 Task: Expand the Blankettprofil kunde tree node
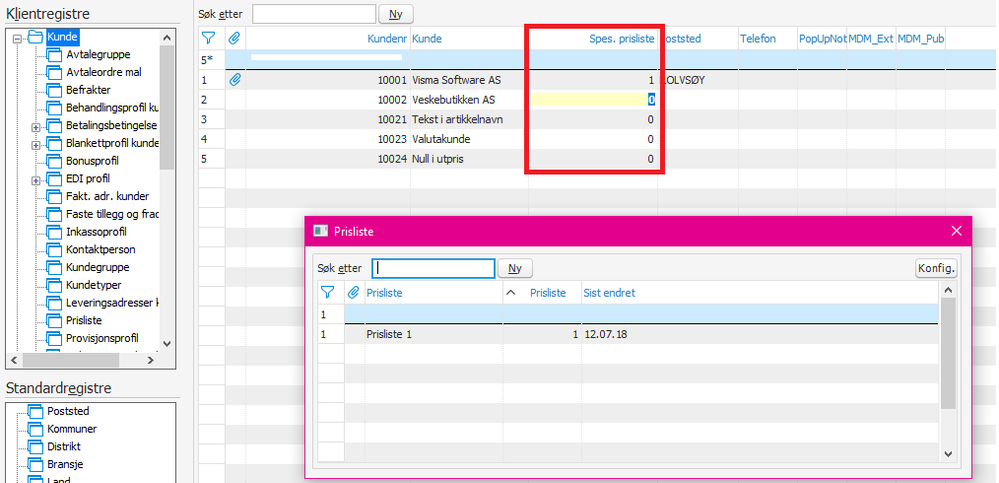tap(36, 145)
